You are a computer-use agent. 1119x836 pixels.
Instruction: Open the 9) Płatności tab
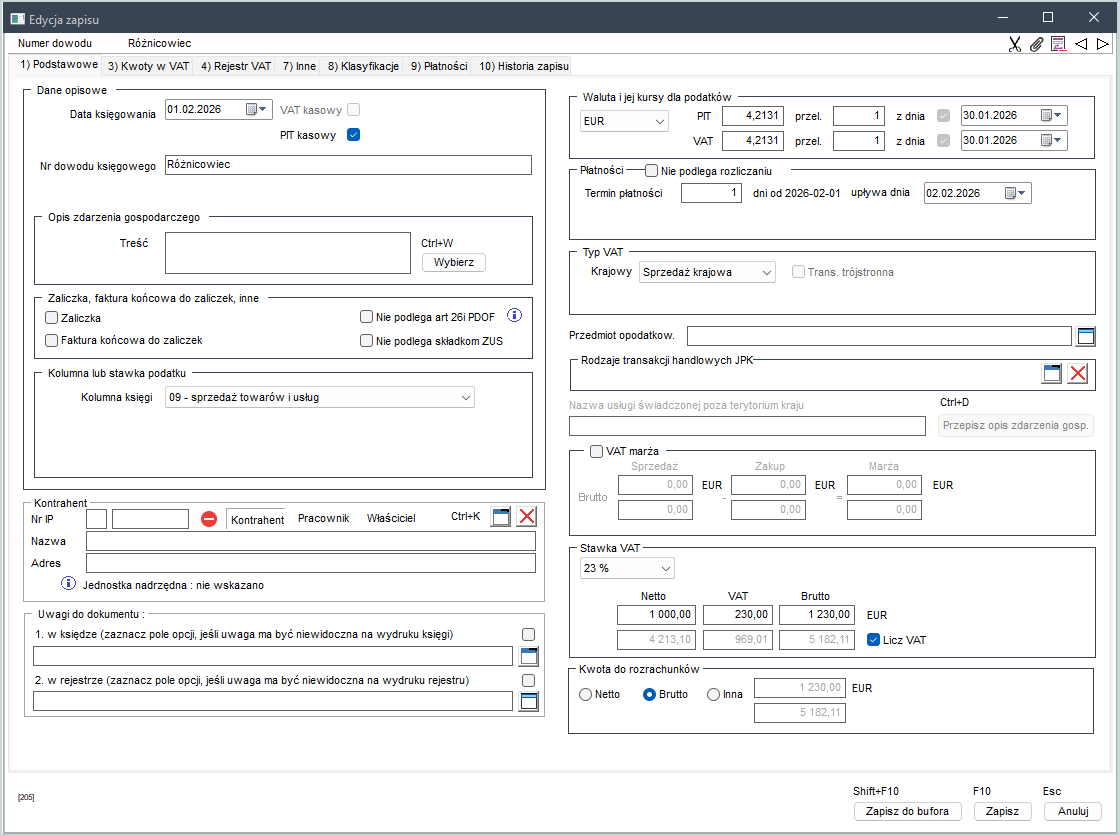(x=439, y=66)
